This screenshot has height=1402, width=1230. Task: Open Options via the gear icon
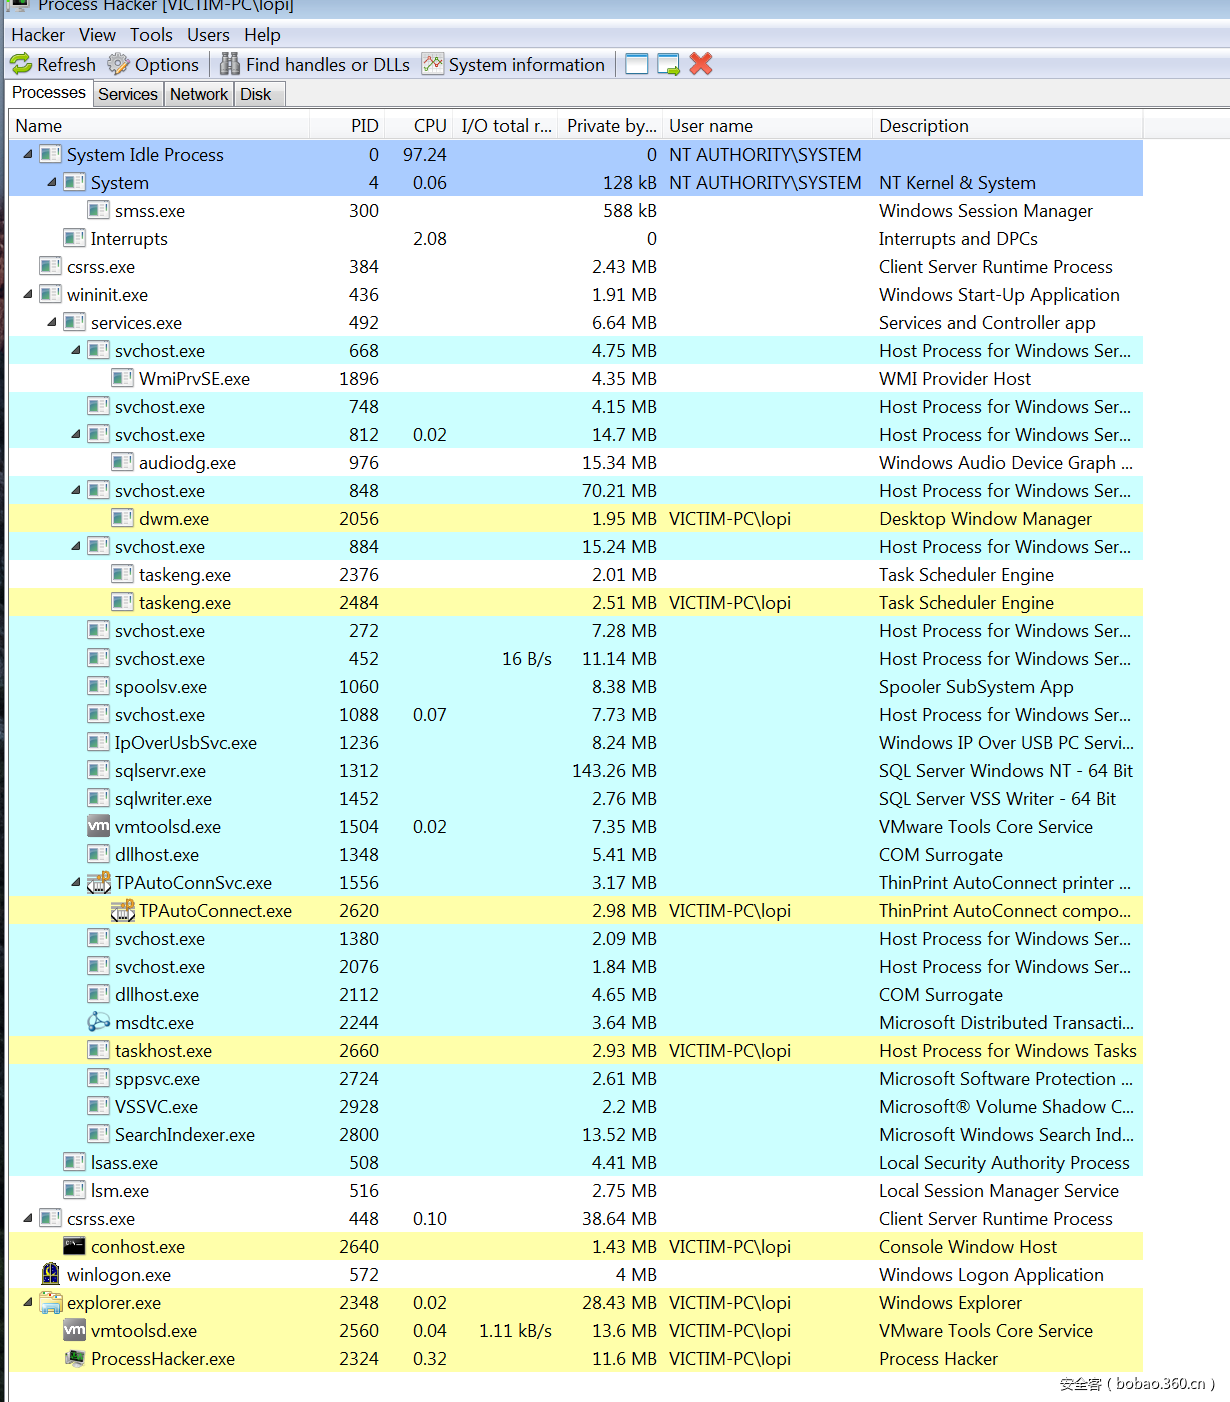click(x=118, y=65)
